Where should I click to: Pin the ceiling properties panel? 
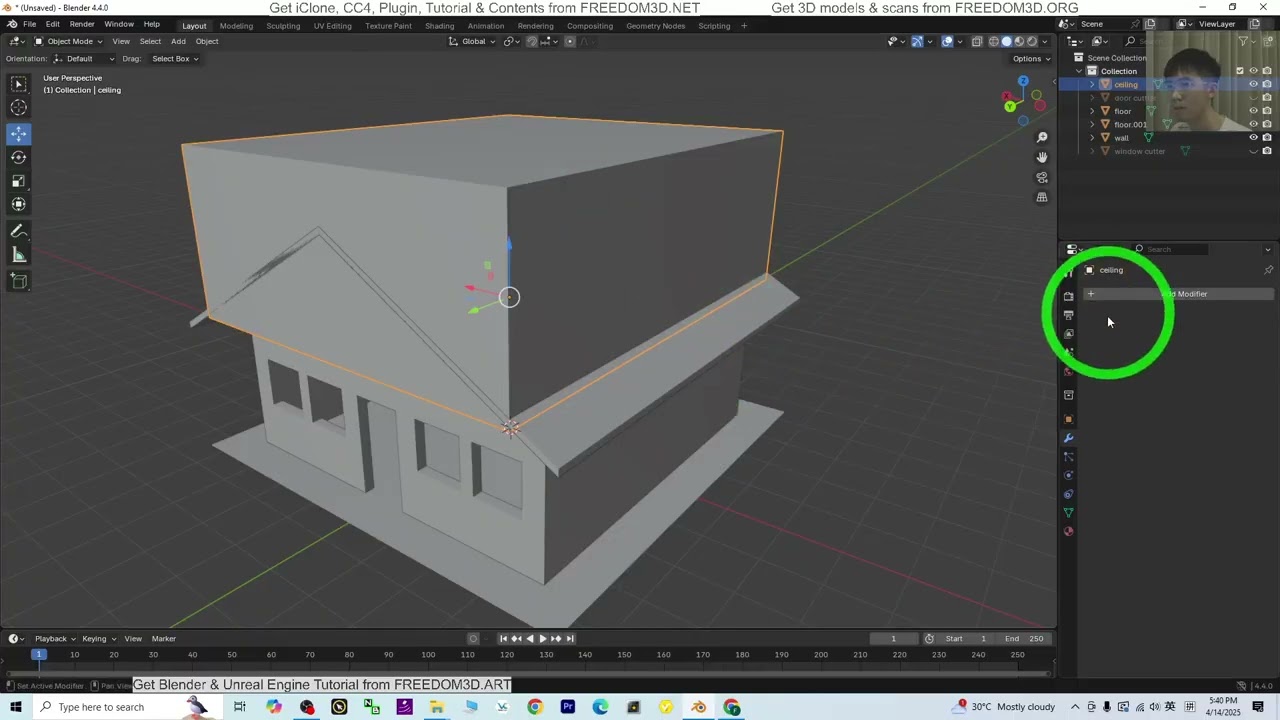1268,270
